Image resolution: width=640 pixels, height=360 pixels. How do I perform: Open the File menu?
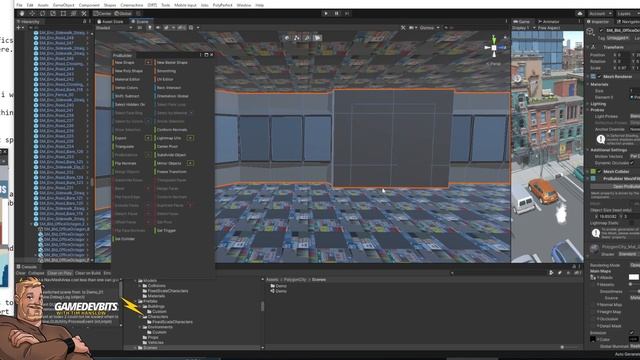coord(19,5)
